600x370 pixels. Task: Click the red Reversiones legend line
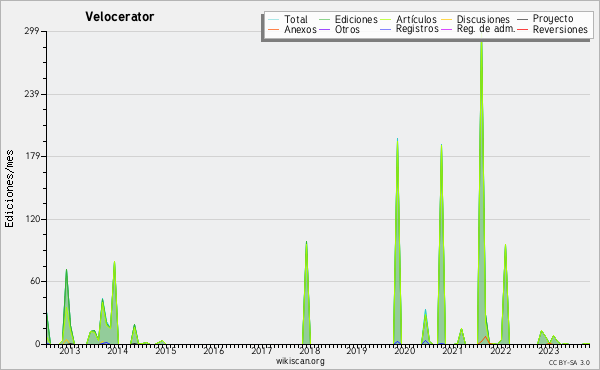(523, 29)
